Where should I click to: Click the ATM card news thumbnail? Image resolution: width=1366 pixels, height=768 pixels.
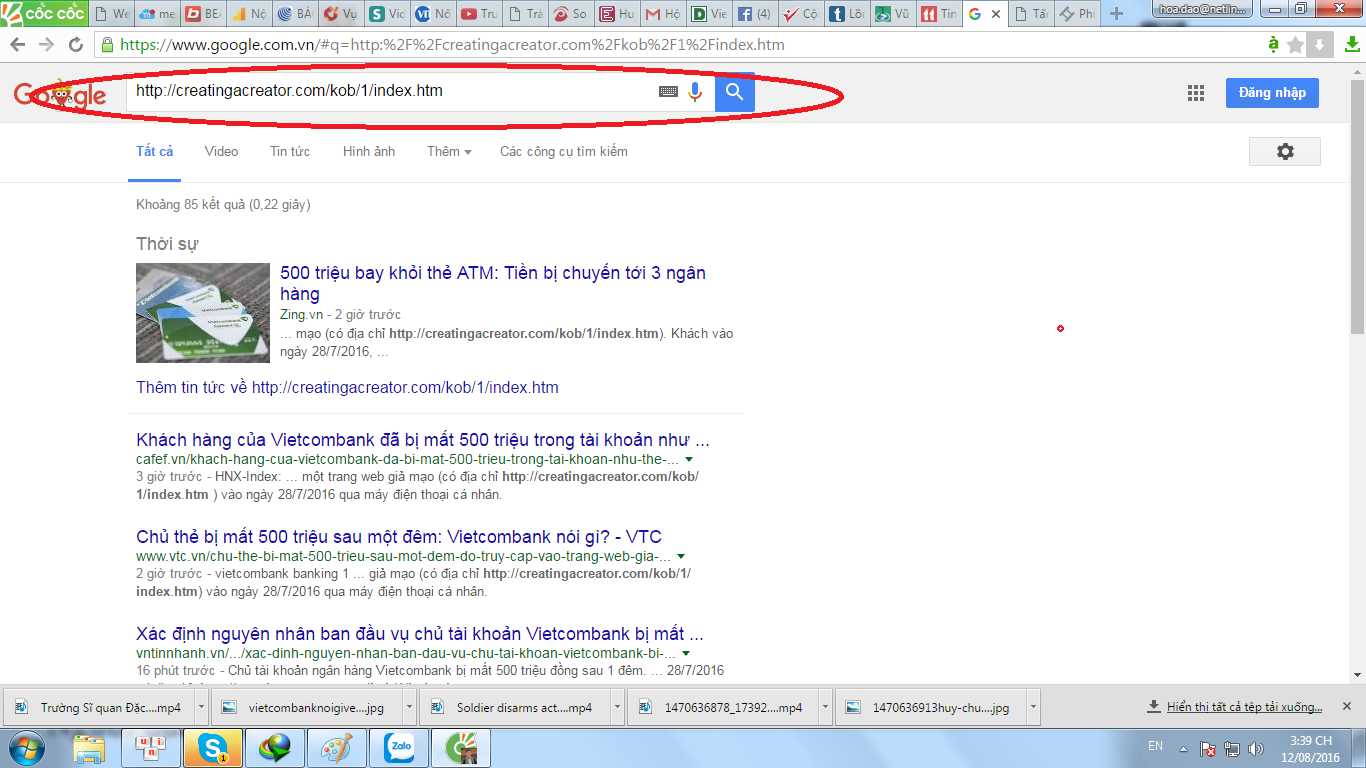(203, 312)
